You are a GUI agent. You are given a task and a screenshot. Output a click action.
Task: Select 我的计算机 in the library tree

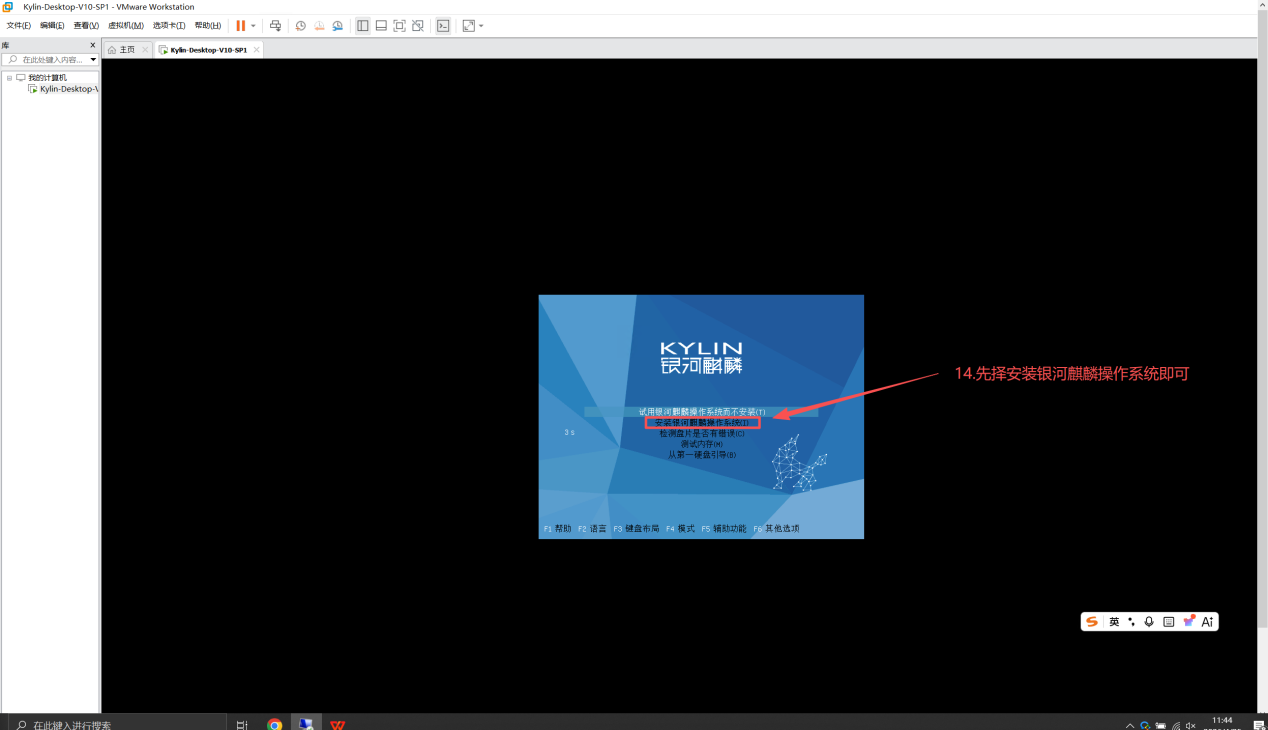(47, 78)
